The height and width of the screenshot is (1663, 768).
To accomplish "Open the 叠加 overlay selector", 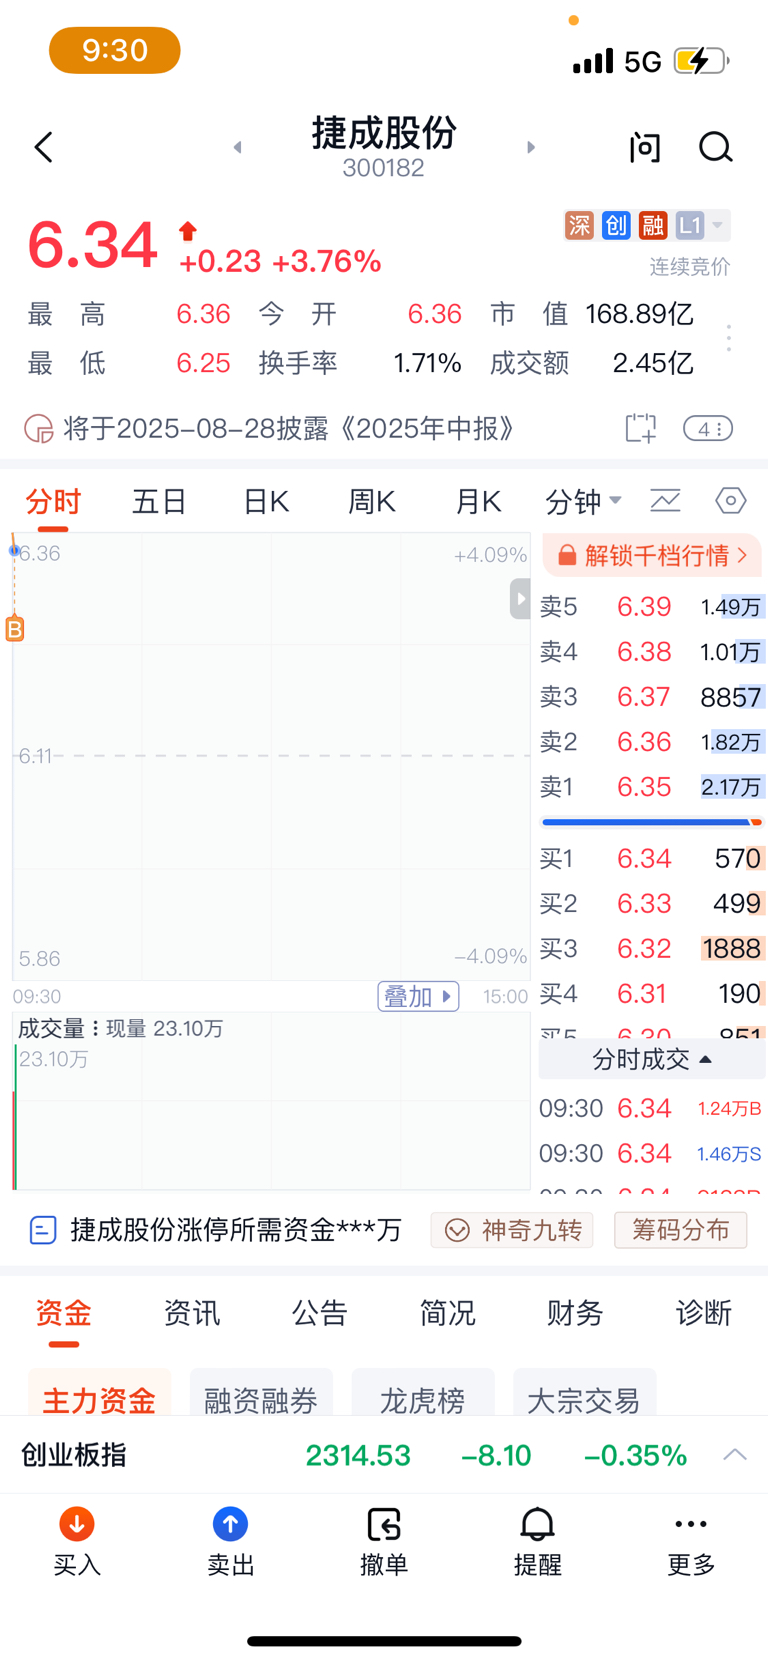I will pyautogui.click(x=418, y=996).
